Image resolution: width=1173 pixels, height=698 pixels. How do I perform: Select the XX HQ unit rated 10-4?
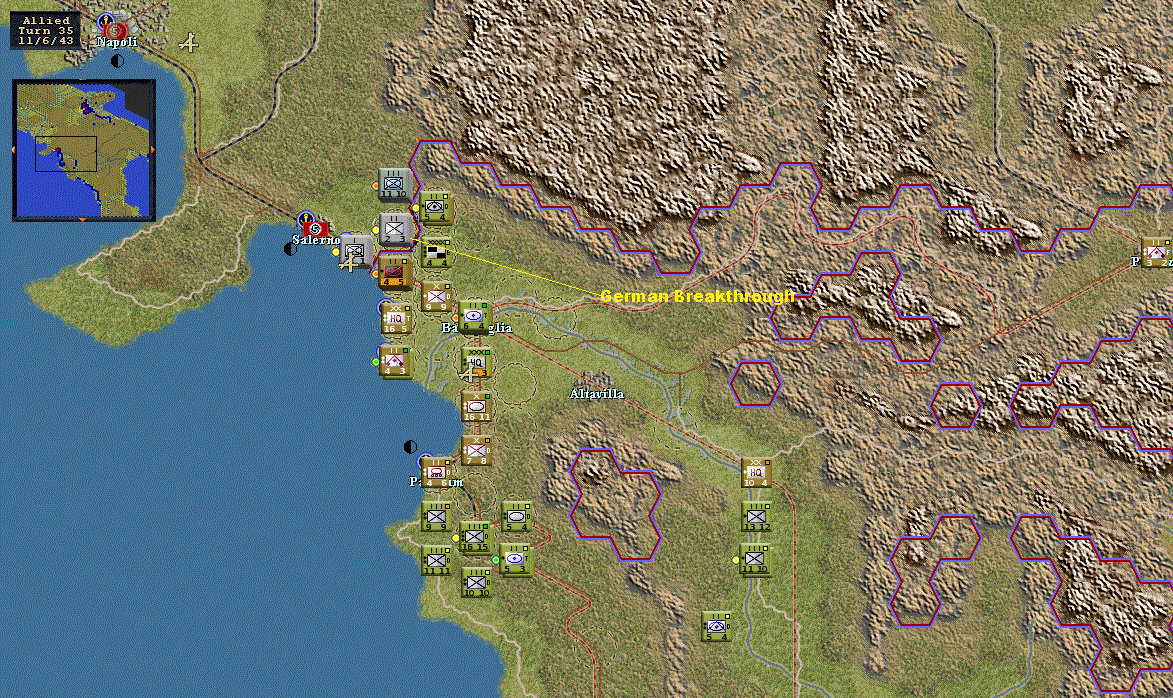tap(756, 473)
